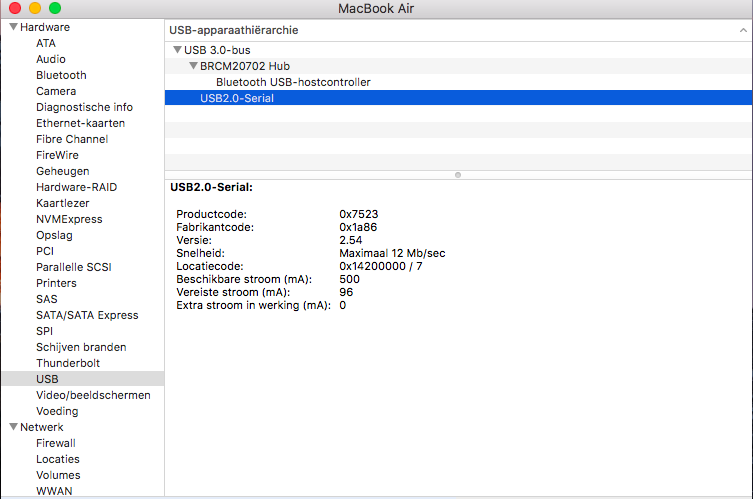
Task: Click the Extra stroom in werking value 0
Action: [342, 305]
